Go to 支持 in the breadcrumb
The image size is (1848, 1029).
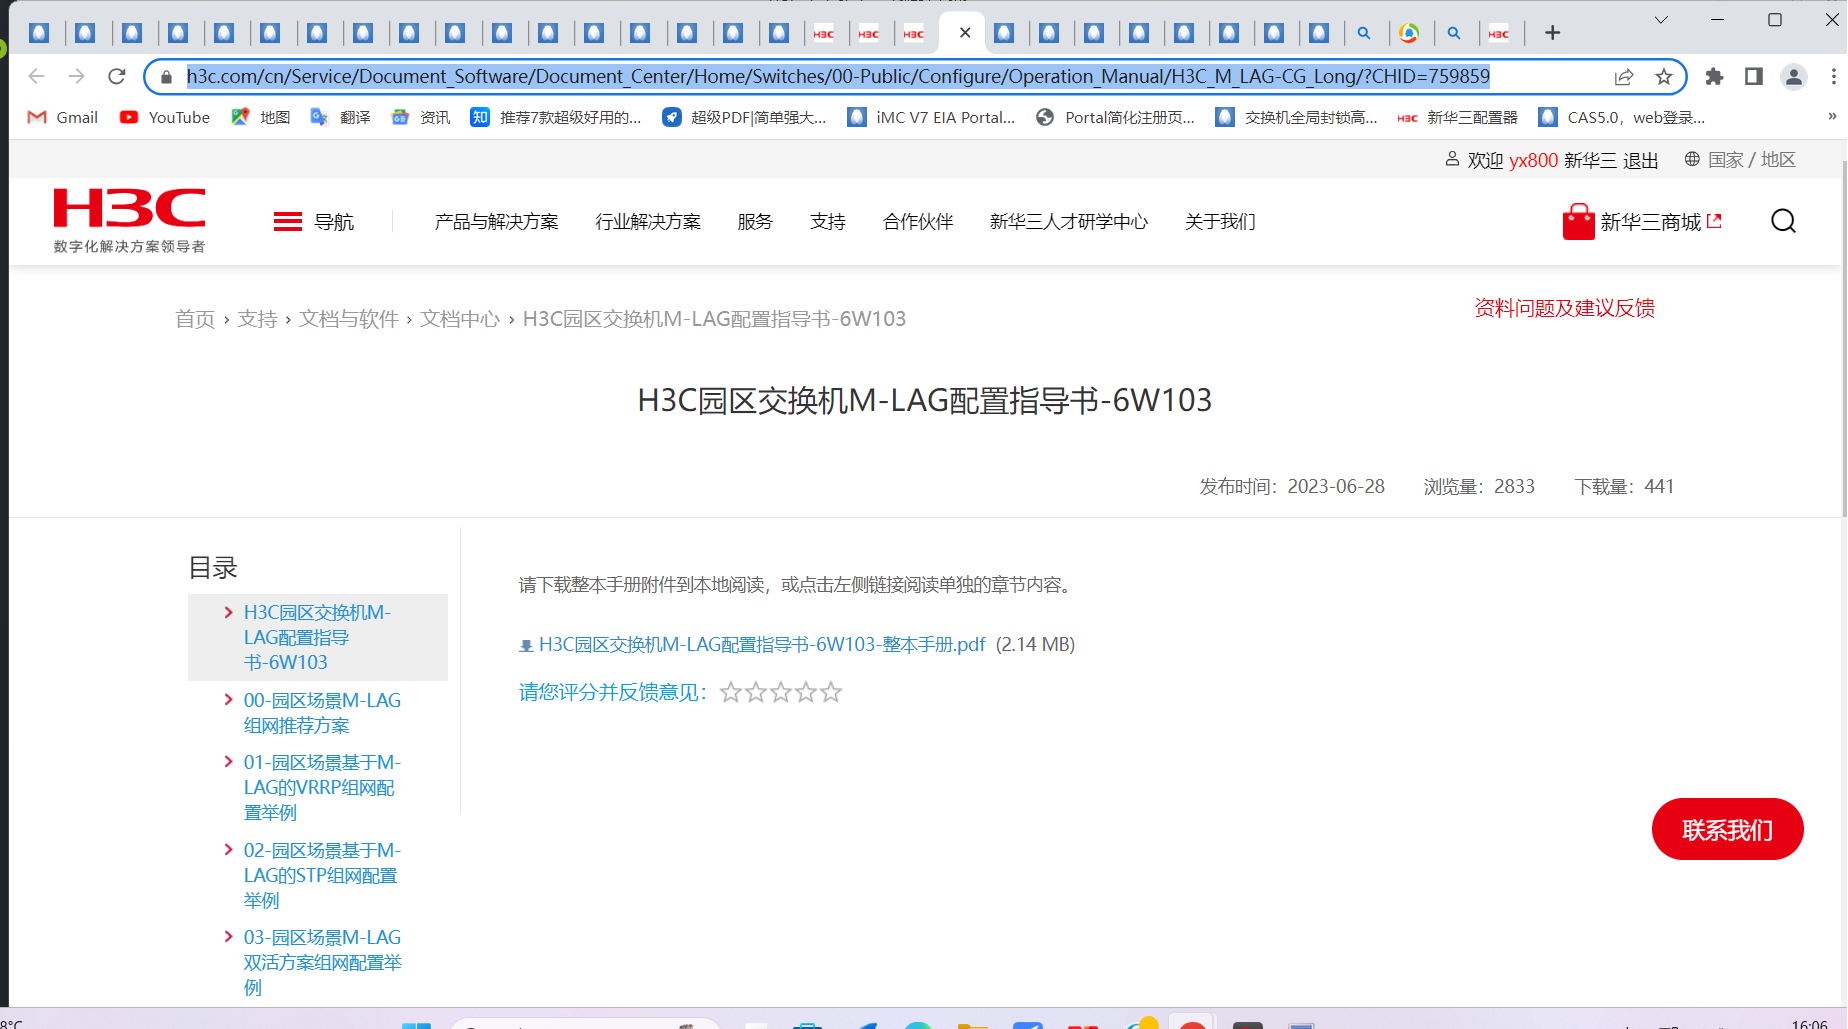(257, 319)
